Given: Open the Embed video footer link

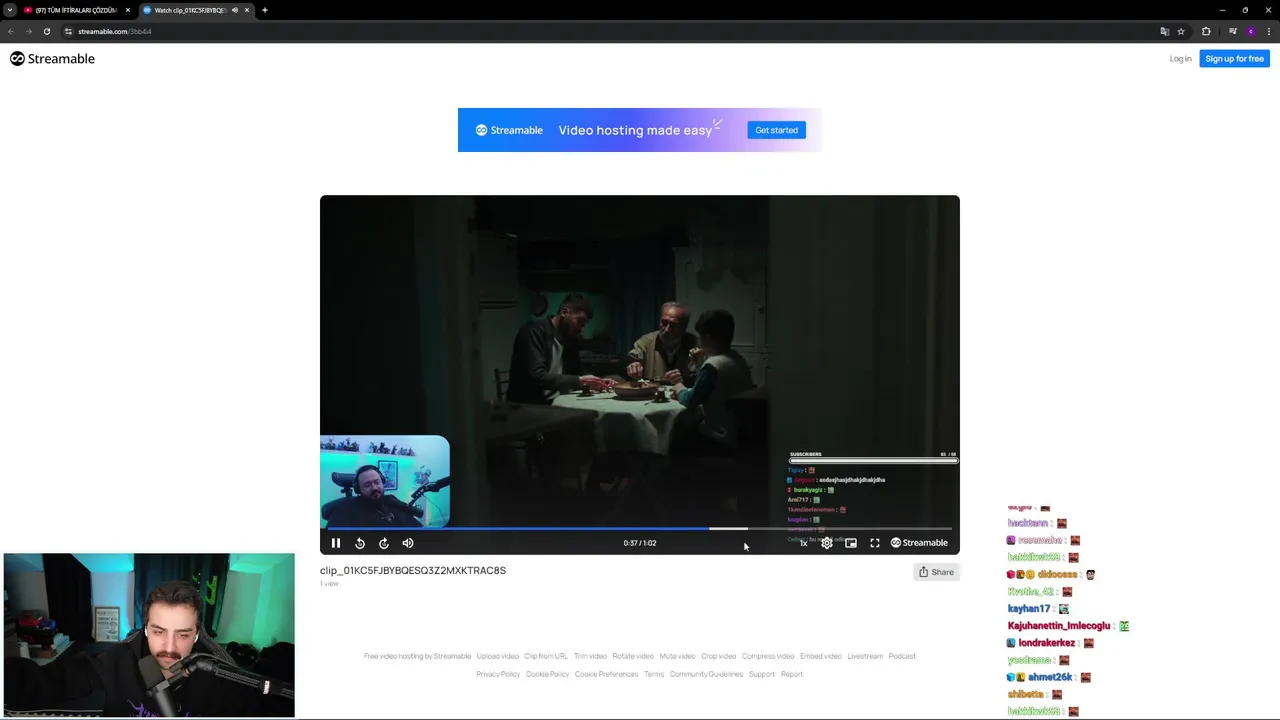Looking at the screenshot, I should 821,656.
